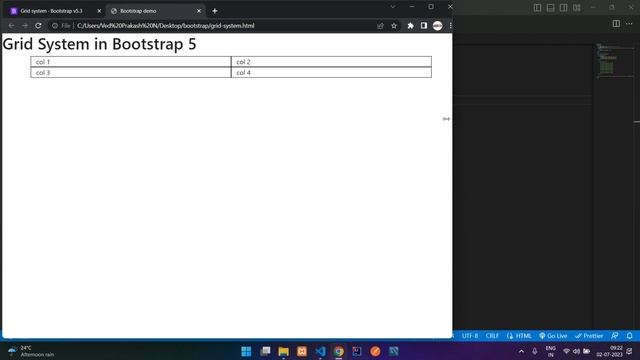This screenshot has height=360, width=640.
Task: Share this page from the address bar
Action: (x=380, y=25)
